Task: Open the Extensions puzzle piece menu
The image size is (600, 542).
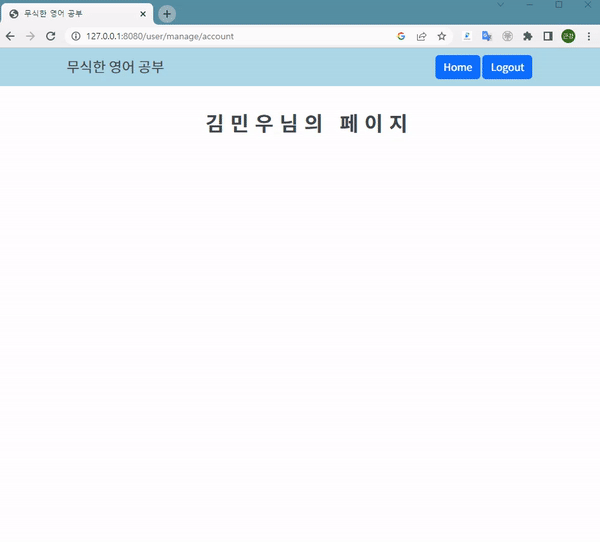Action: [528, 36]
